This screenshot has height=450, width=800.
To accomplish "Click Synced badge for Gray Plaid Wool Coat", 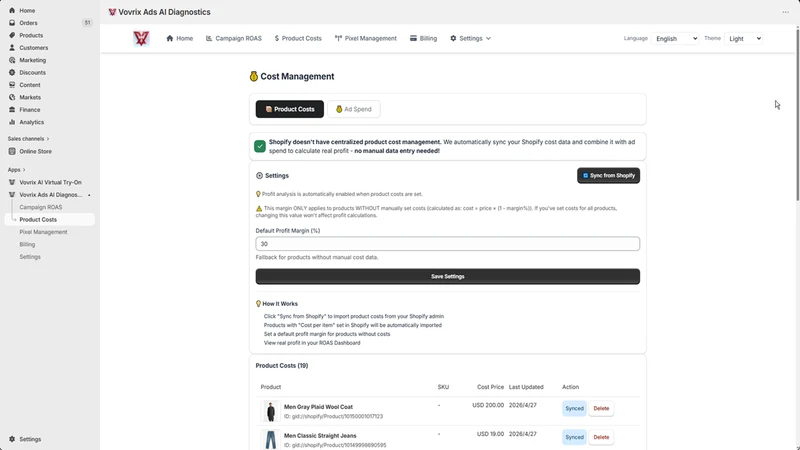I will 574,408.
